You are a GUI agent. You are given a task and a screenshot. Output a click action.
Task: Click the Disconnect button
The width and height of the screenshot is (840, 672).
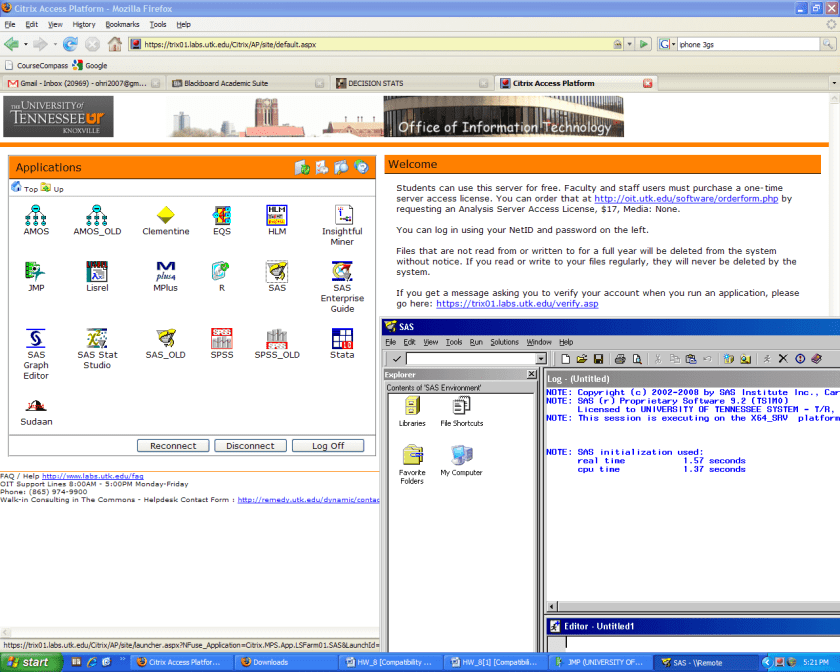[x=250, y=446]
